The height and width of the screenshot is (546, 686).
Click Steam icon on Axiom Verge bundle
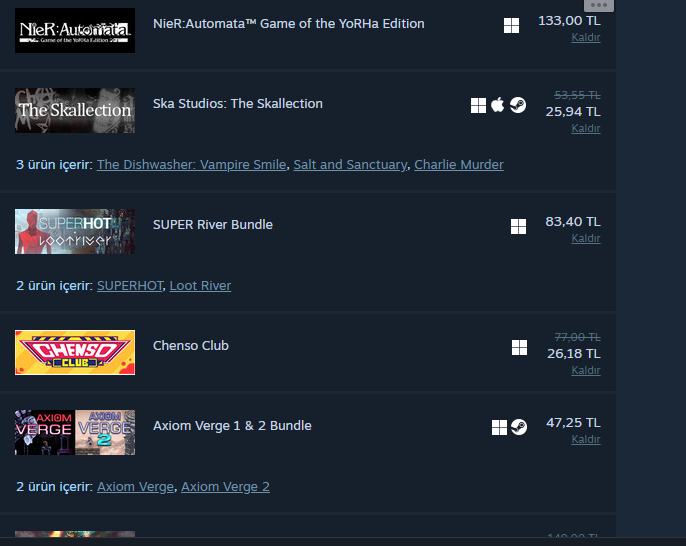coord(518,427)
